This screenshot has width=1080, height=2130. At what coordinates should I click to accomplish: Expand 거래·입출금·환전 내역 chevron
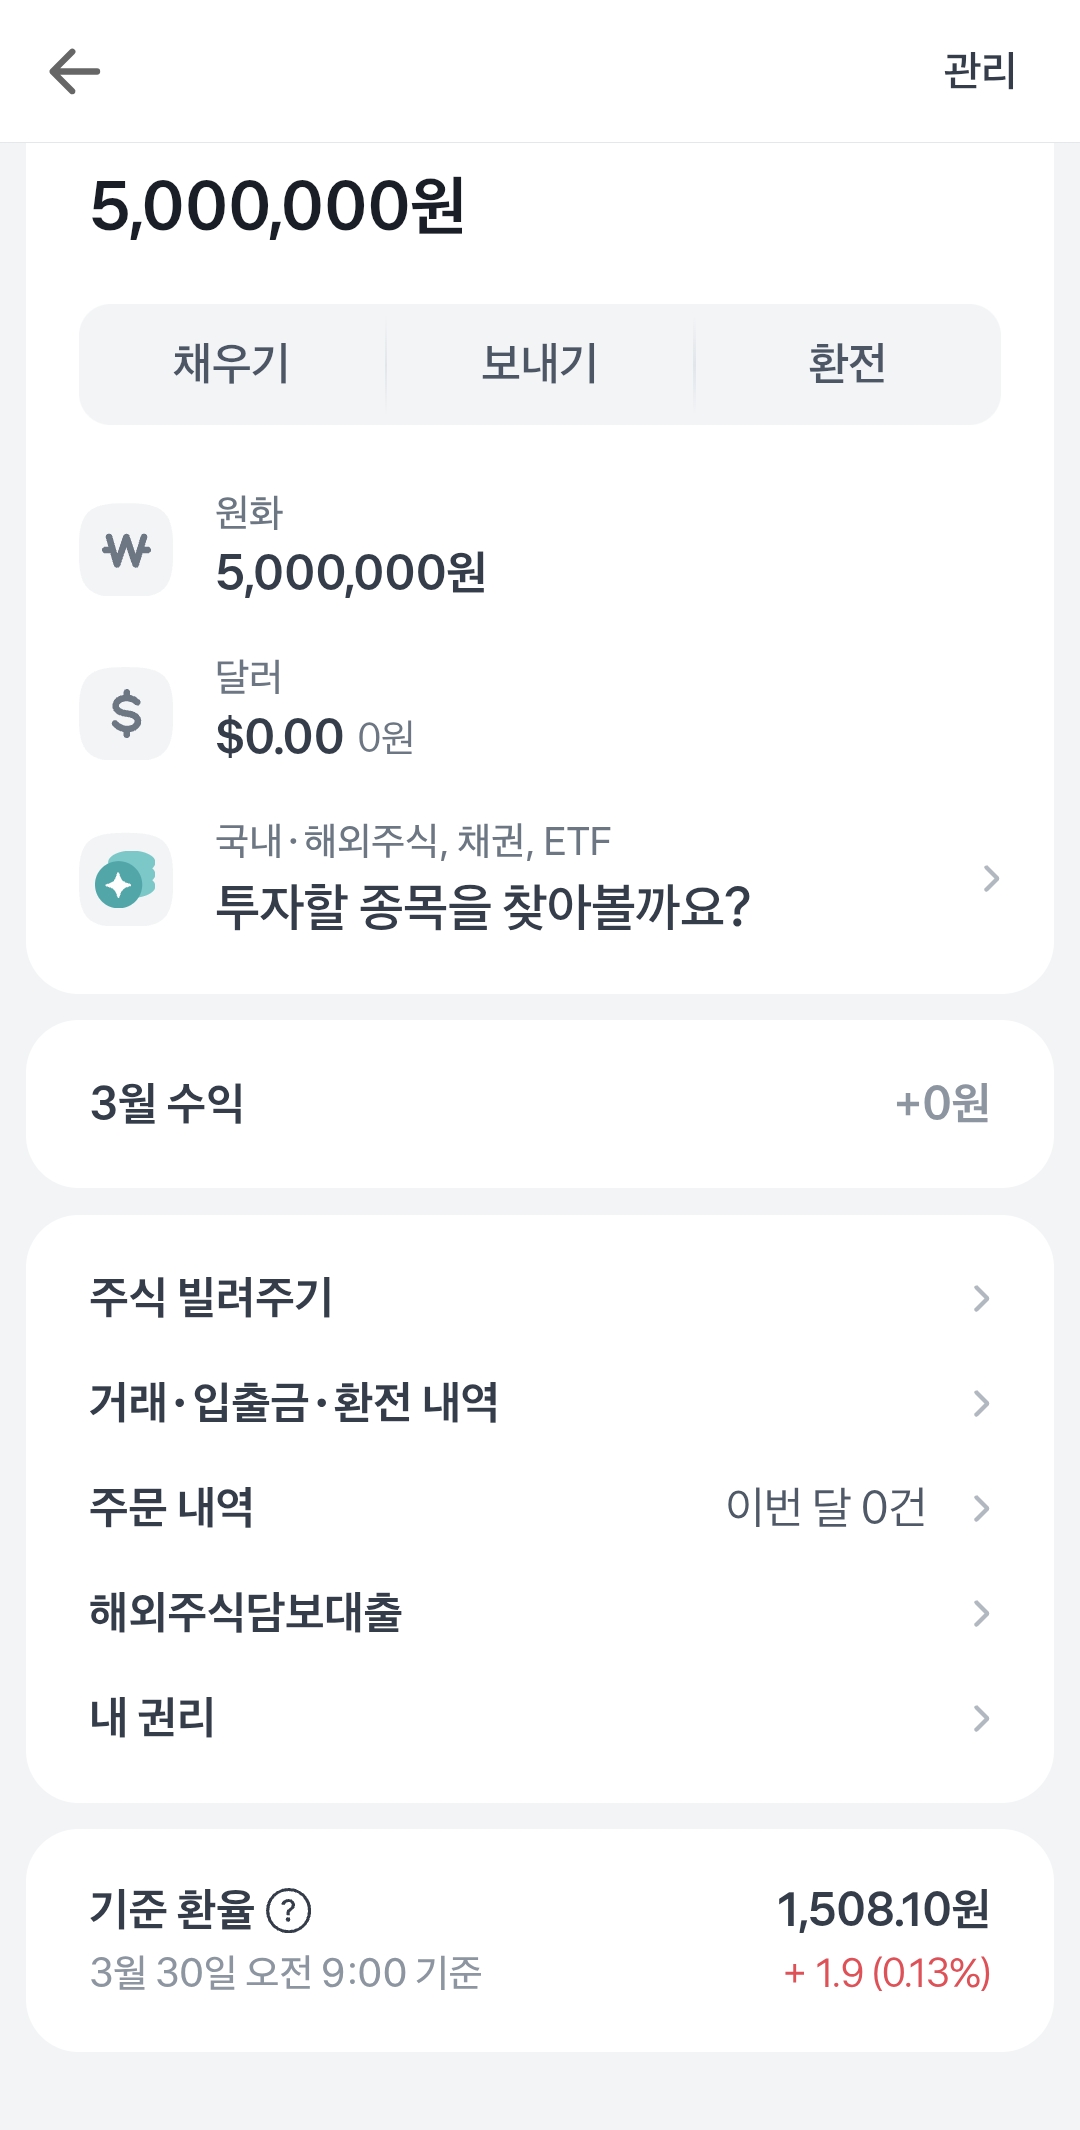point(981,1403)
